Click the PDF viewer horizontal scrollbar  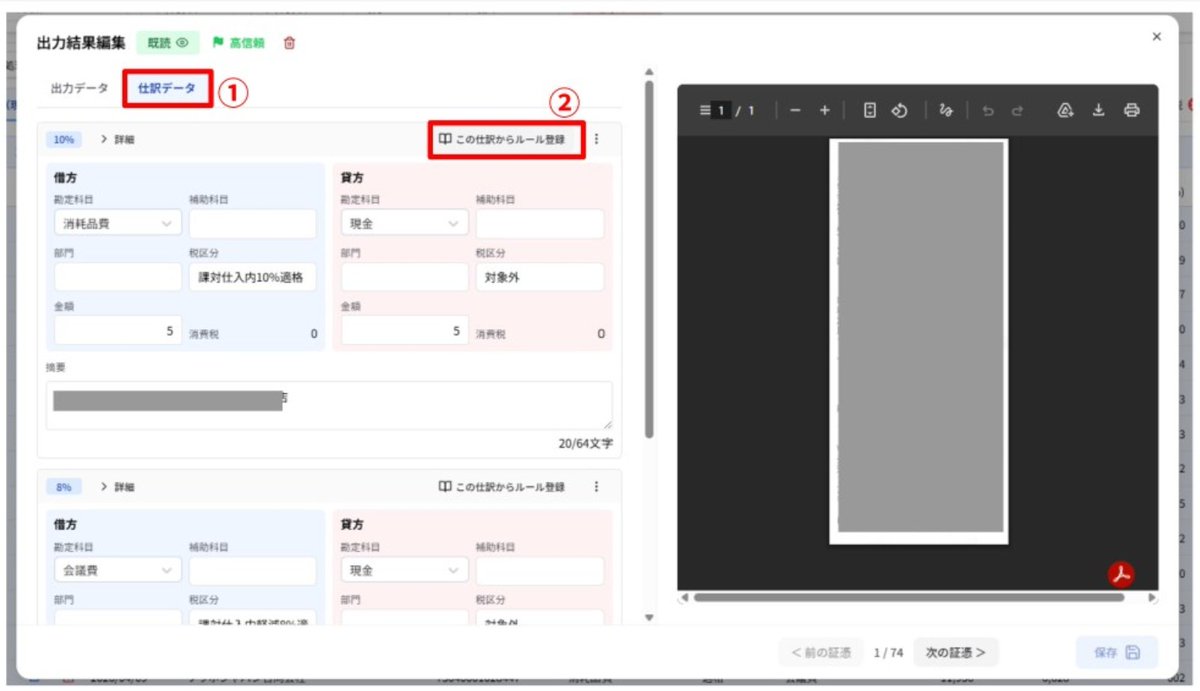tap(909, 598)
